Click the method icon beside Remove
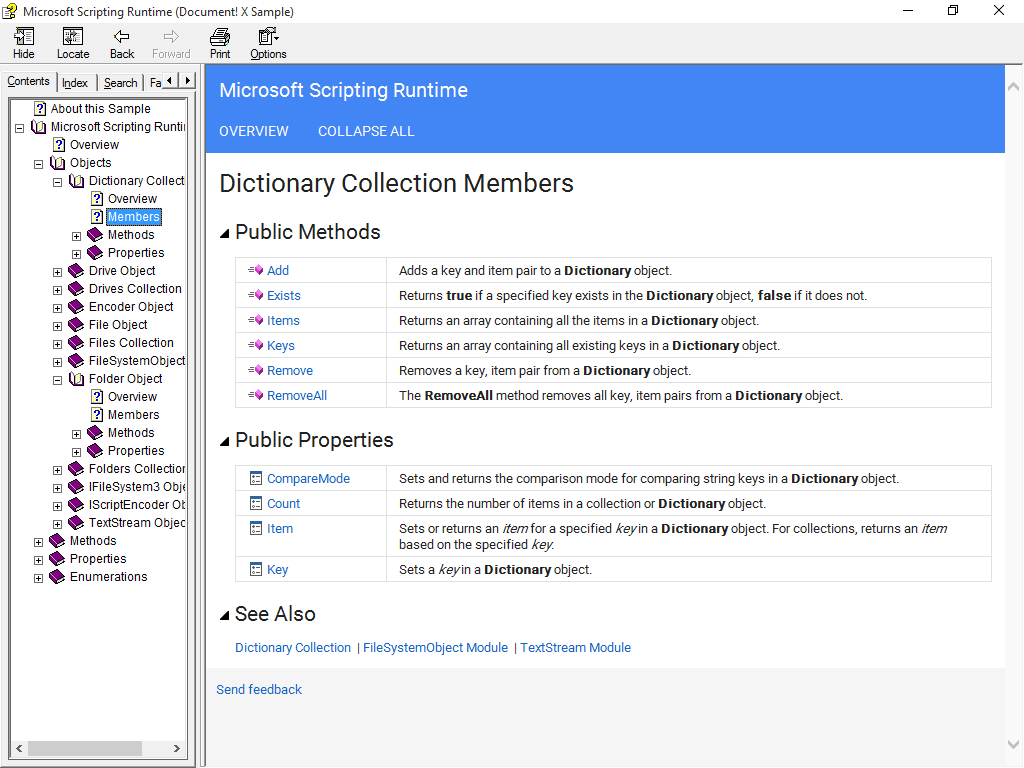This screenshot has height=768, width=1024. [255, 370]
